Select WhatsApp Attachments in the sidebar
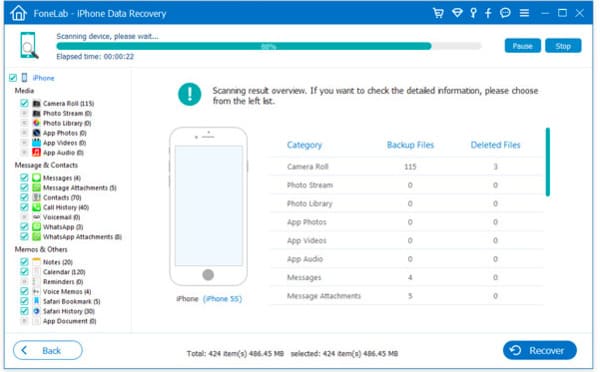Screen dimensions: 600x372 (82, 237)
